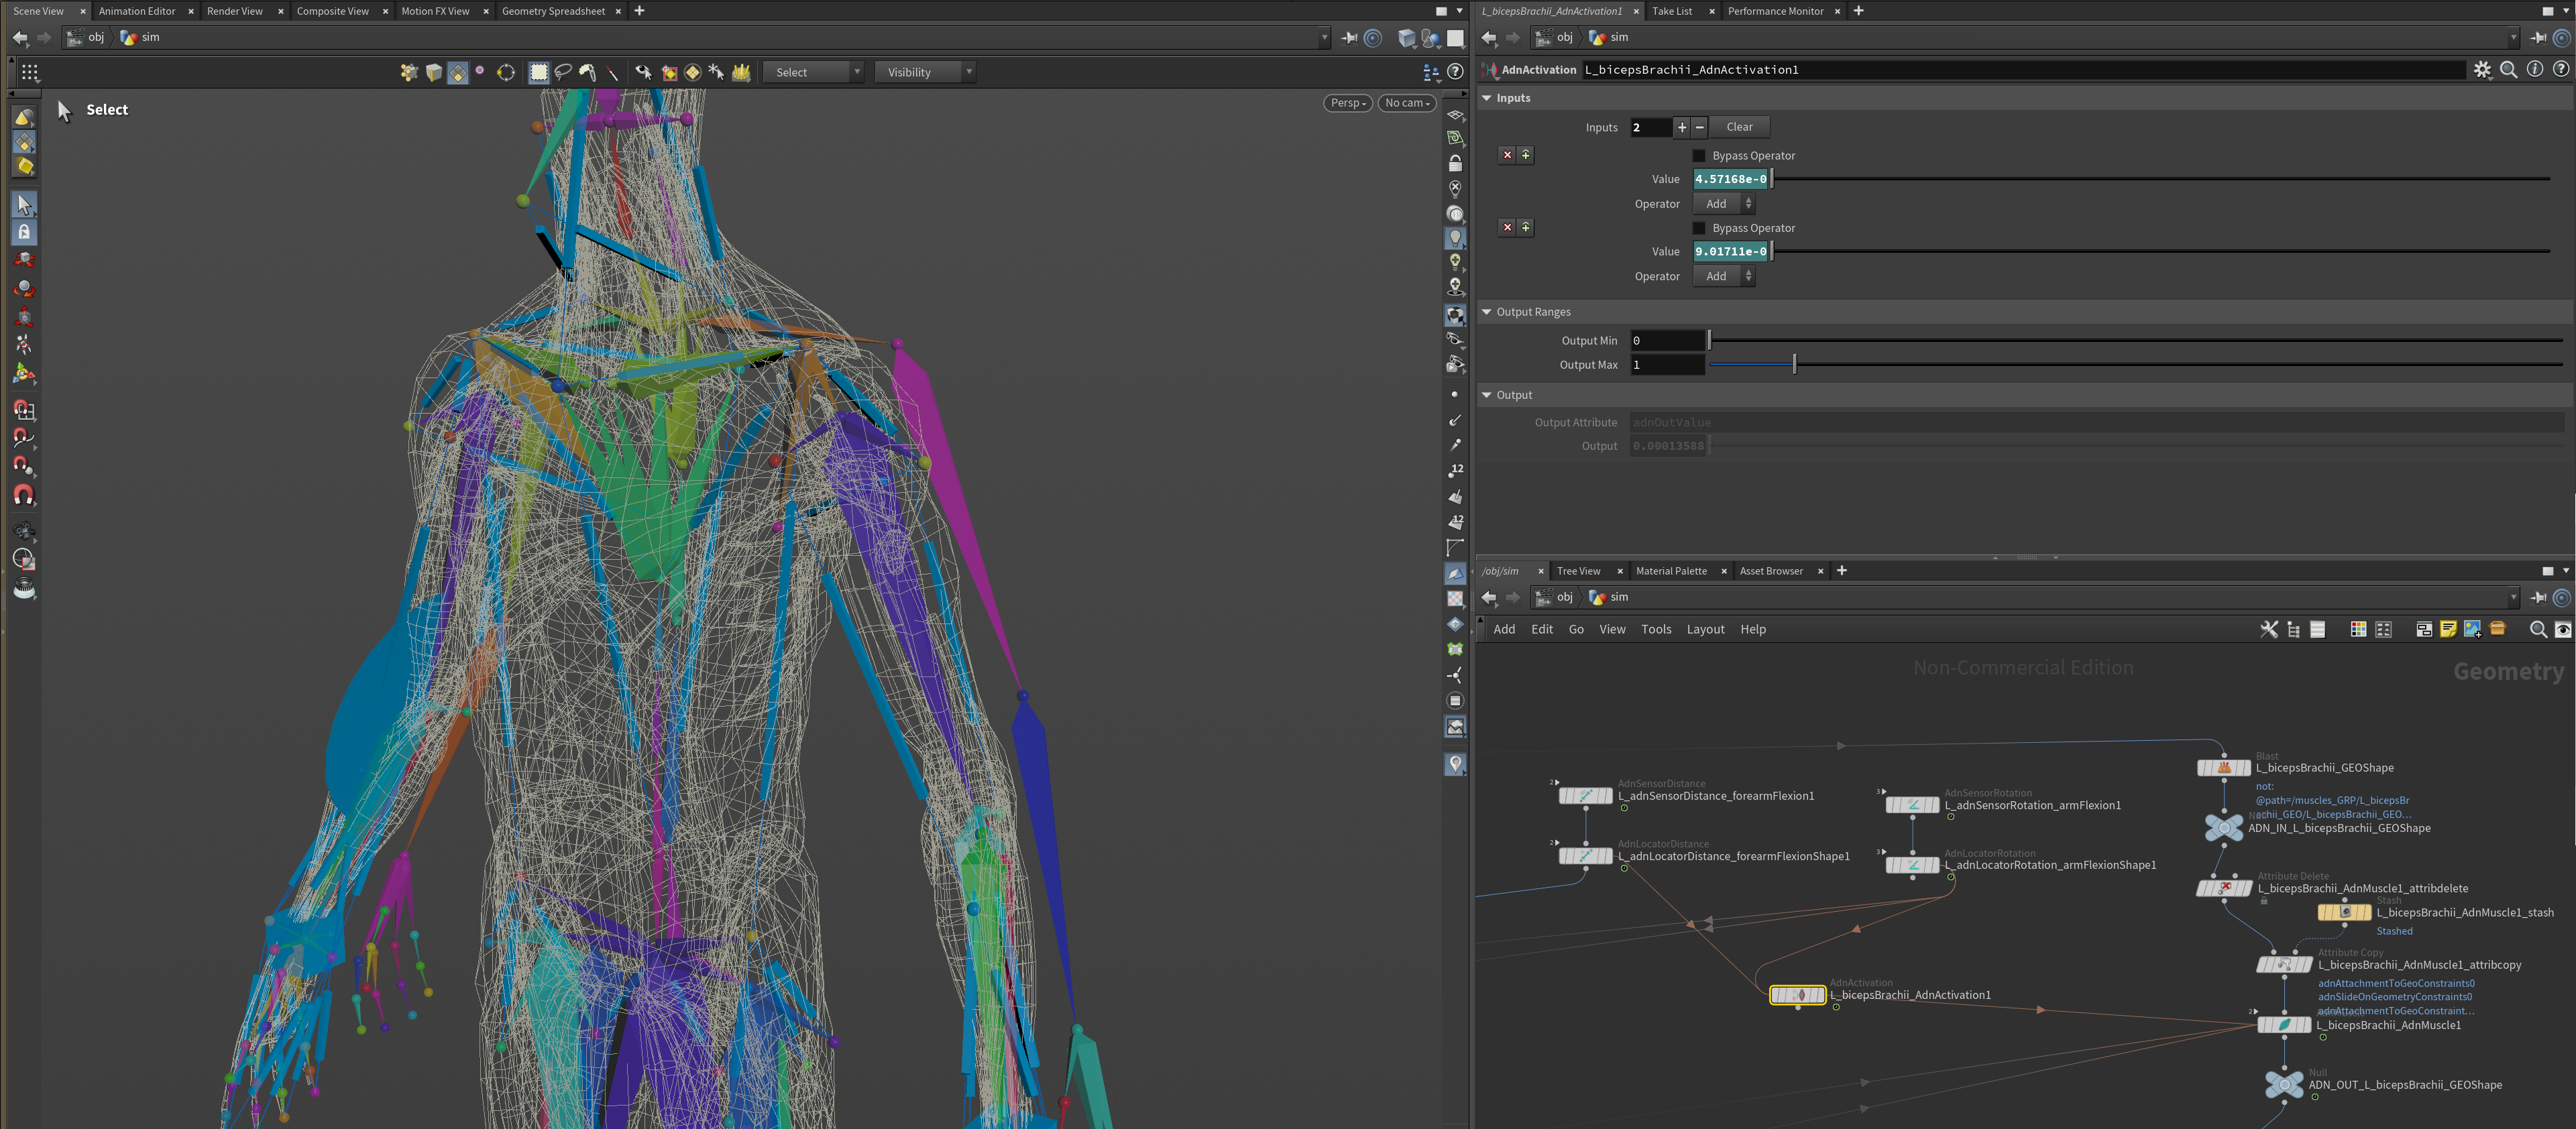Click the Select arrow tool in left shelf

pyautogui.click(x=24, y=205)
